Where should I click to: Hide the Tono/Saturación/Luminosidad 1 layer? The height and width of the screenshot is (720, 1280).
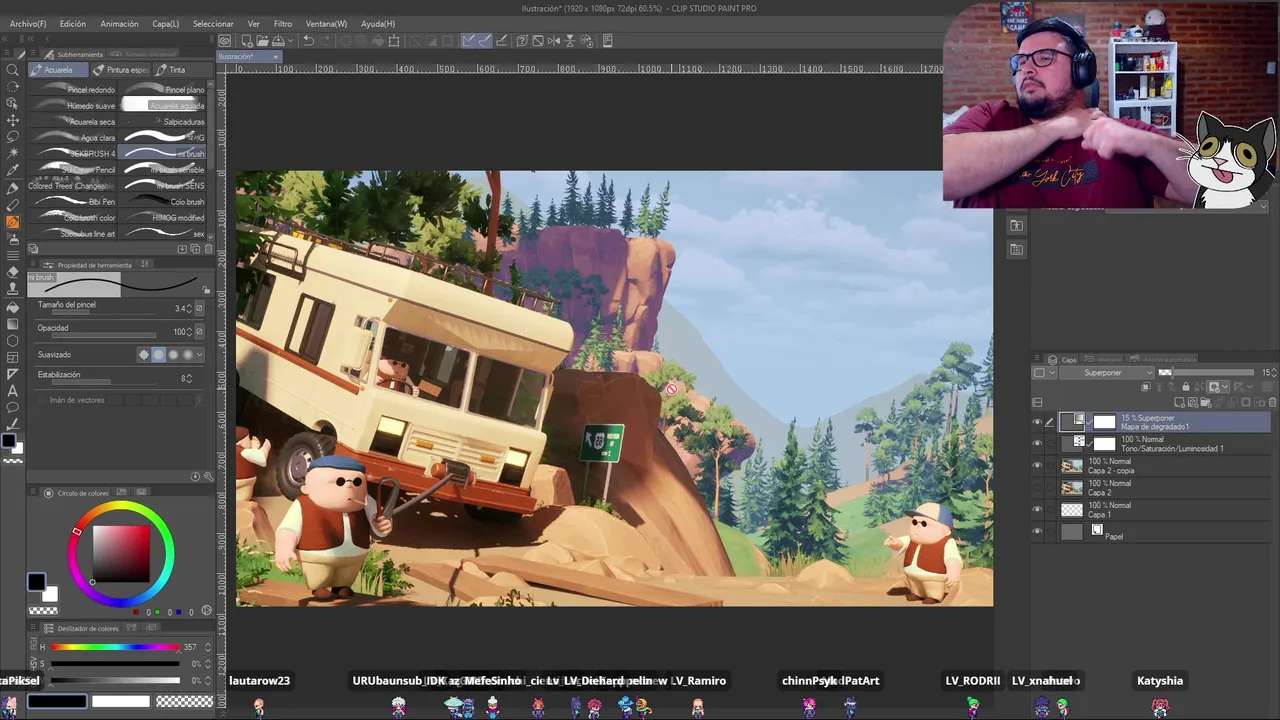1037,444
